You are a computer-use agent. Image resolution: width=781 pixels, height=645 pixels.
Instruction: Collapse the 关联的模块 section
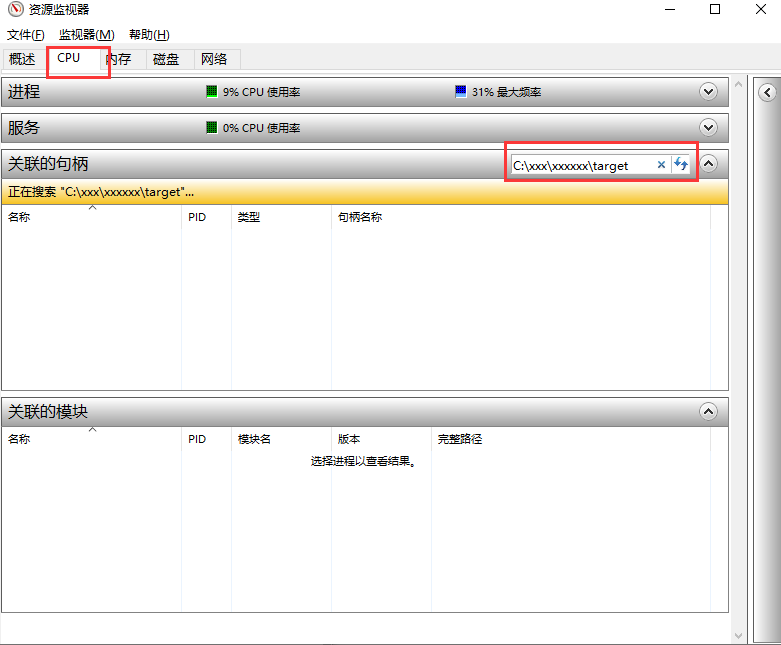pos(708,412)
